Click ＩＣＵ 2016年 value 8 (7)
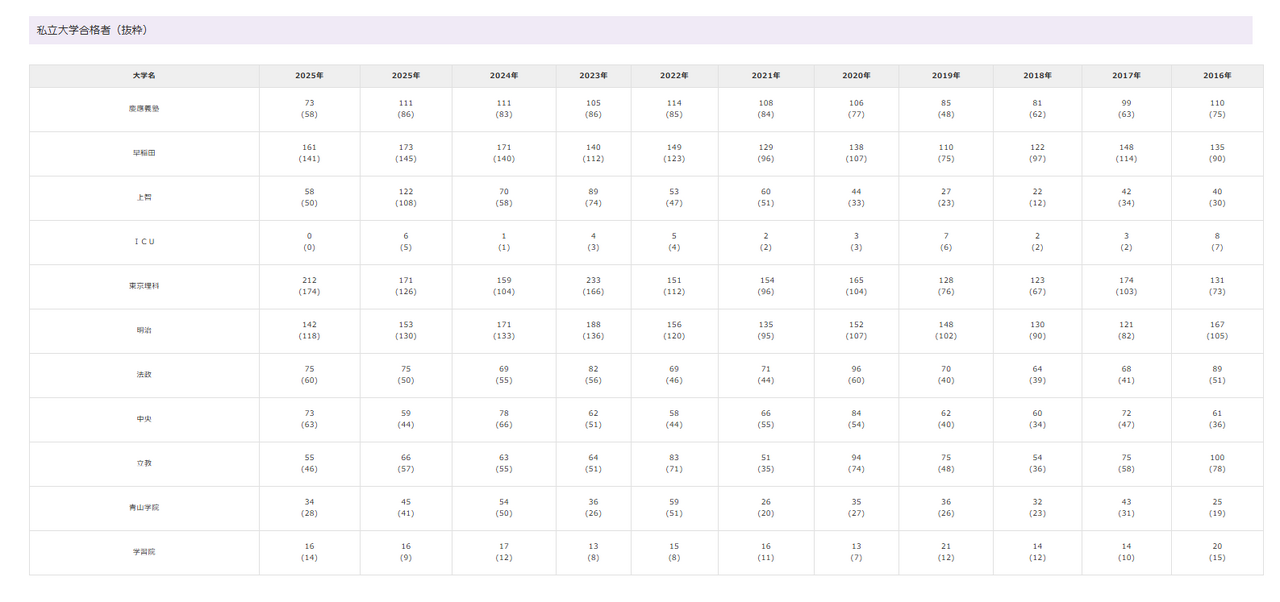 pyautogui.click(x=1217, y=242)
